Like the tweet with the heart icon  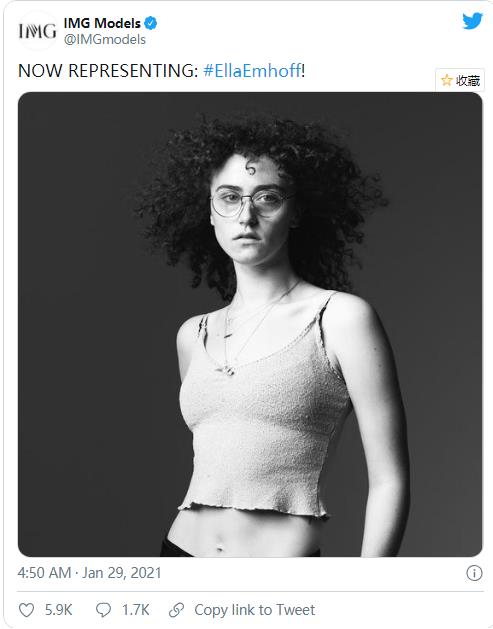click(x=26, y=610)
